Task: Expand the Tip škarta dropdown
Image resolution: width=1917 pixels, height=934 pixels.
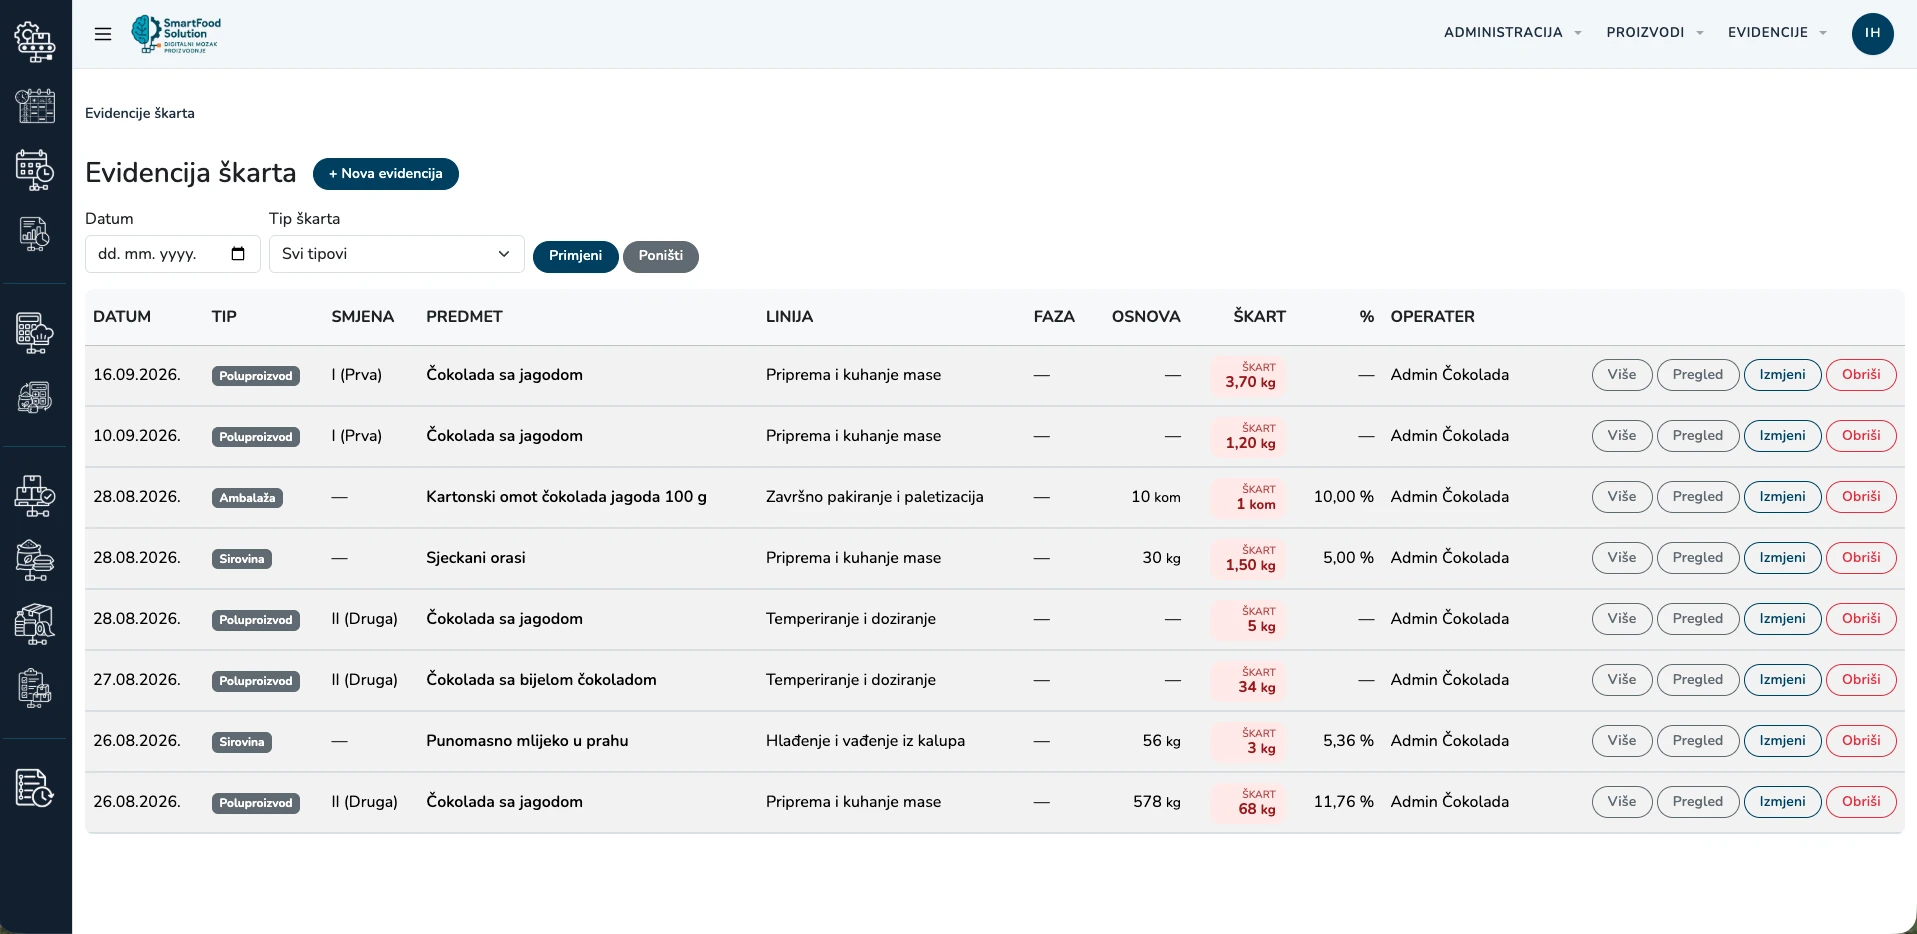Action: tap(397, 254)
